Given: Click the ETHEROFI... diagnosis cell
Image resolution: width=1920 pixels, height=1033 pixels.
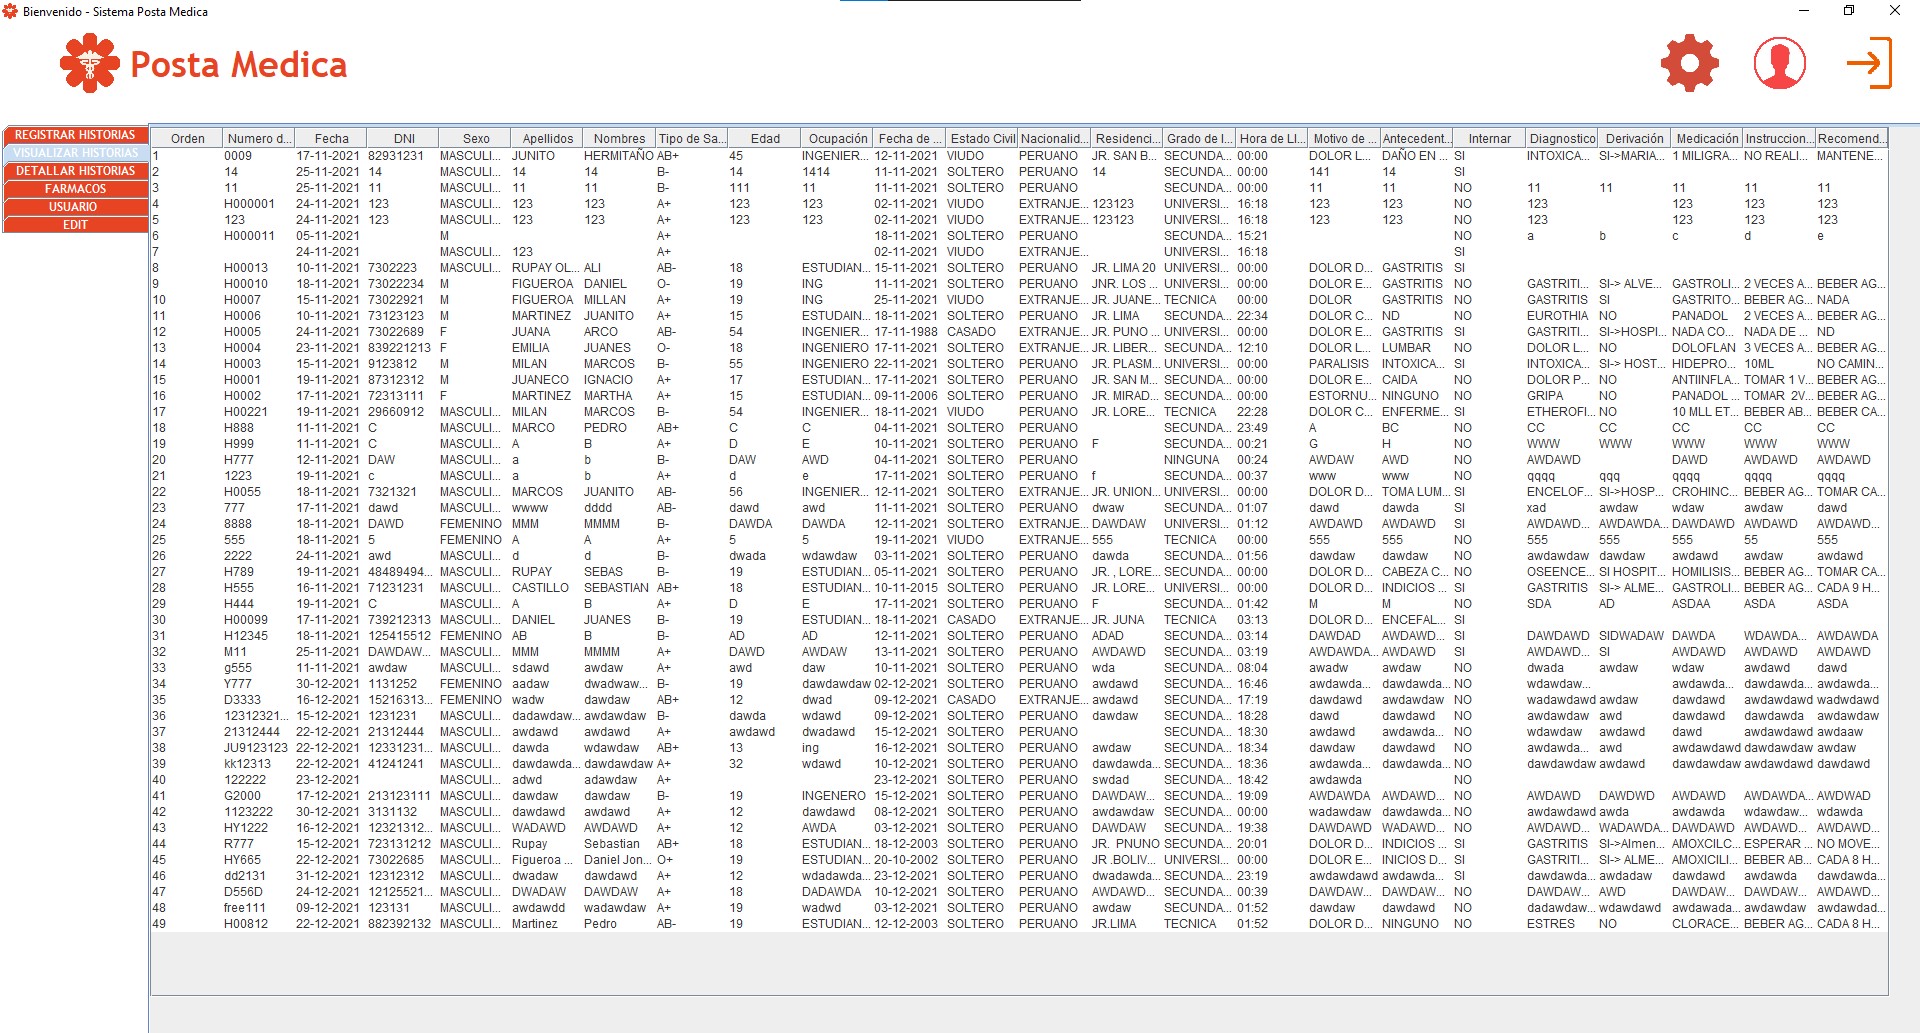Looking at the screenshot, I should (1561, 412).
